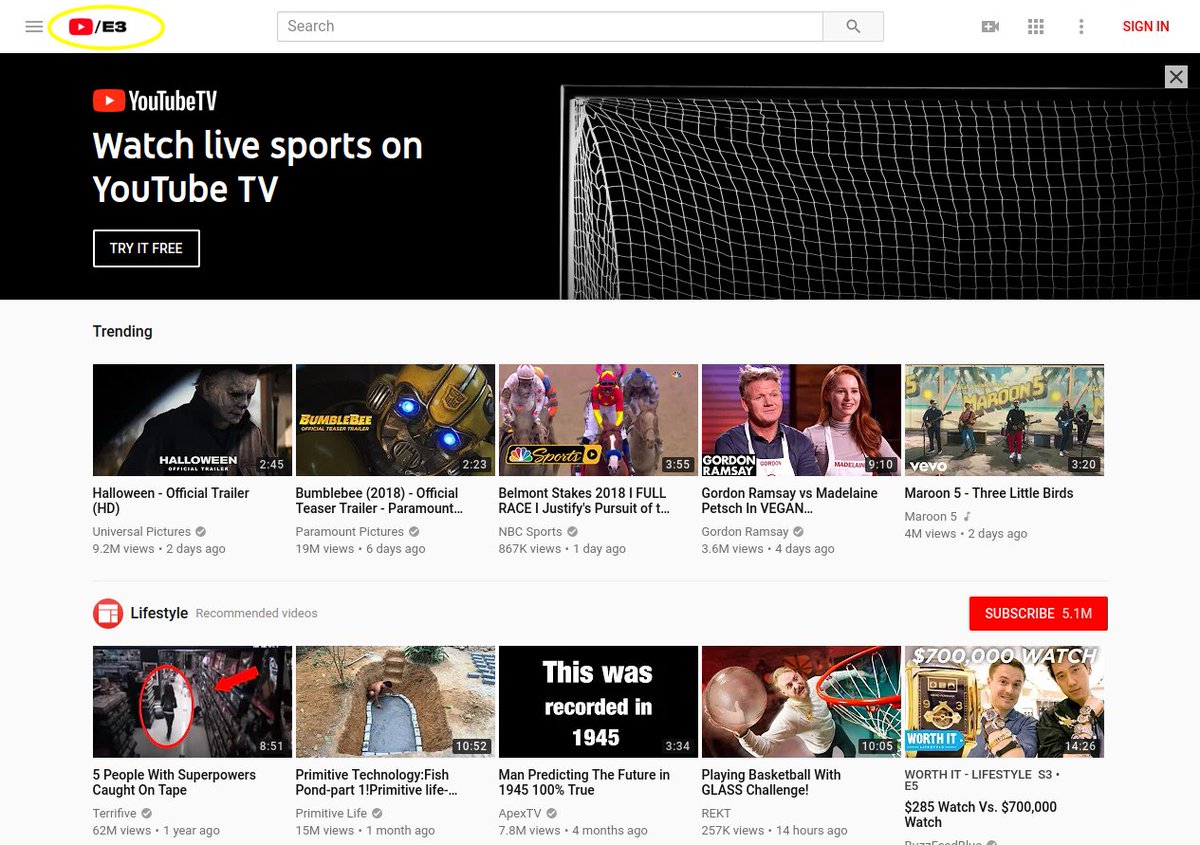
Task: Click the verified badge next to NBC Sports
Action: point(573,532)
